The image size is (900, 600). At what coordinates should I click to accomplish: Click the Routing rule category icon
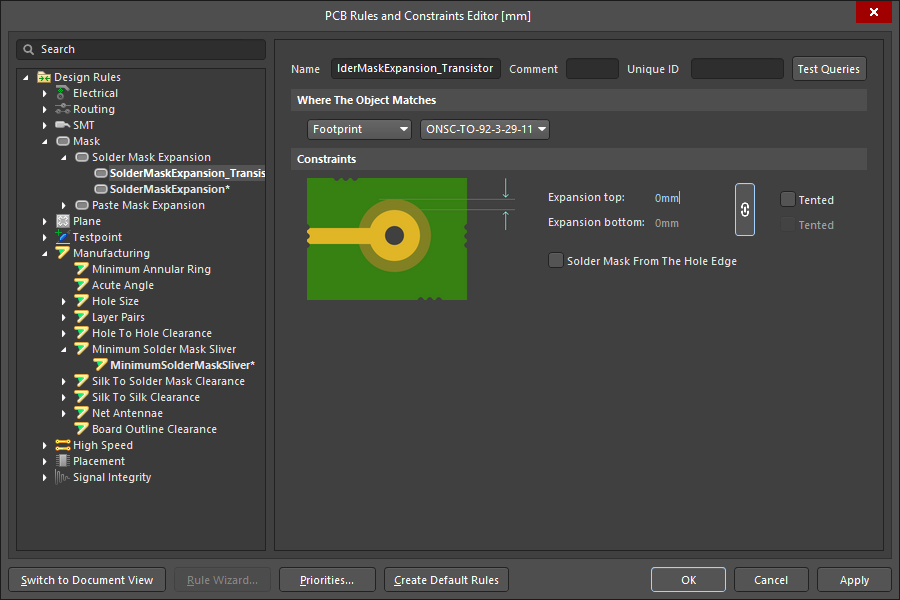[x=63, y=109]
